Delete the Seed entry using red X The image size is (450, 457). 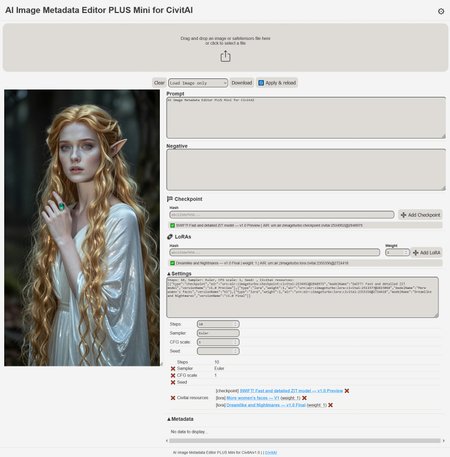coord(173,382)
